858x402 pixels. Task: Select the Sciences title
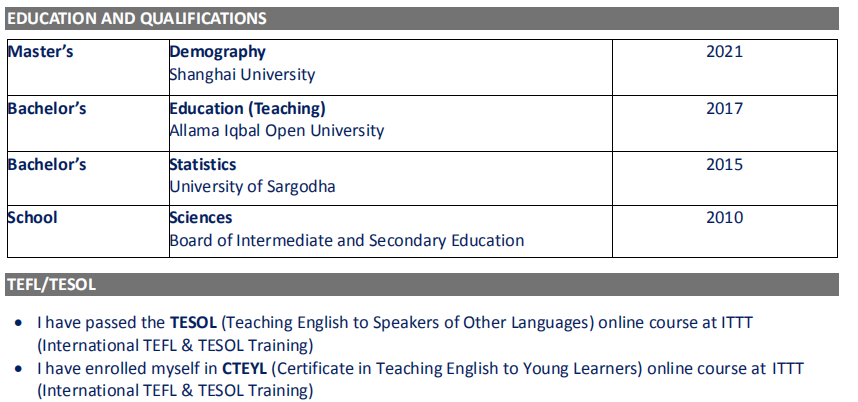pos(201,217)
